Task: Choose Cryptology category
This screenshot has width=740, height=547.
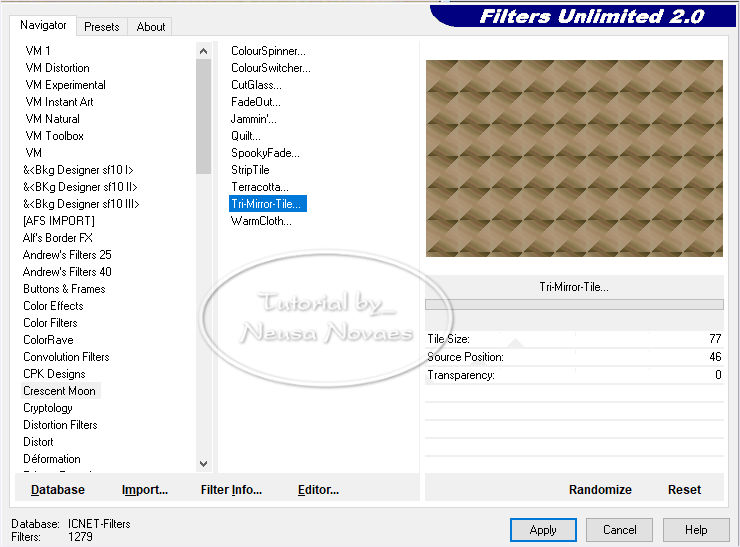Action: pyautogui.click(x=48, y=407)
